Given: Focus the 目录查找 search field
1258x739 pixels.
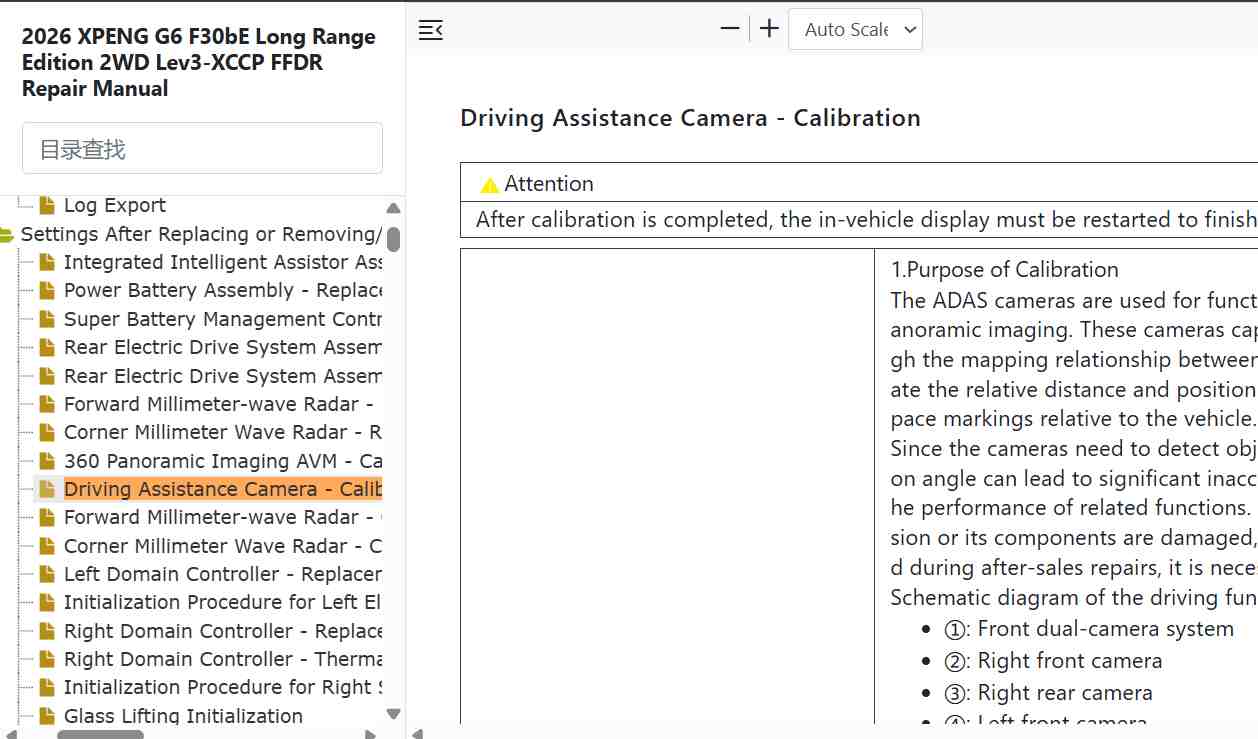Looking at the screenshot, I should [202, 148].
